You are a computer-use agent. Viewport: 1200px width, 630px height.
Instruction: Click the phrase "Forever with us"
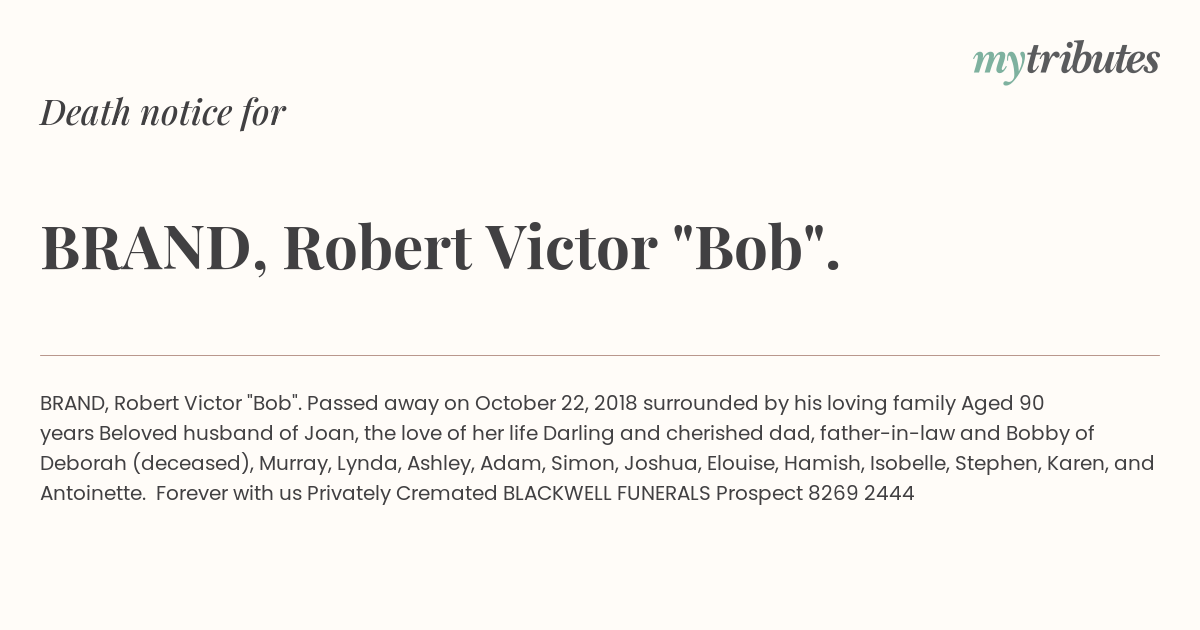tap(229, 494)
